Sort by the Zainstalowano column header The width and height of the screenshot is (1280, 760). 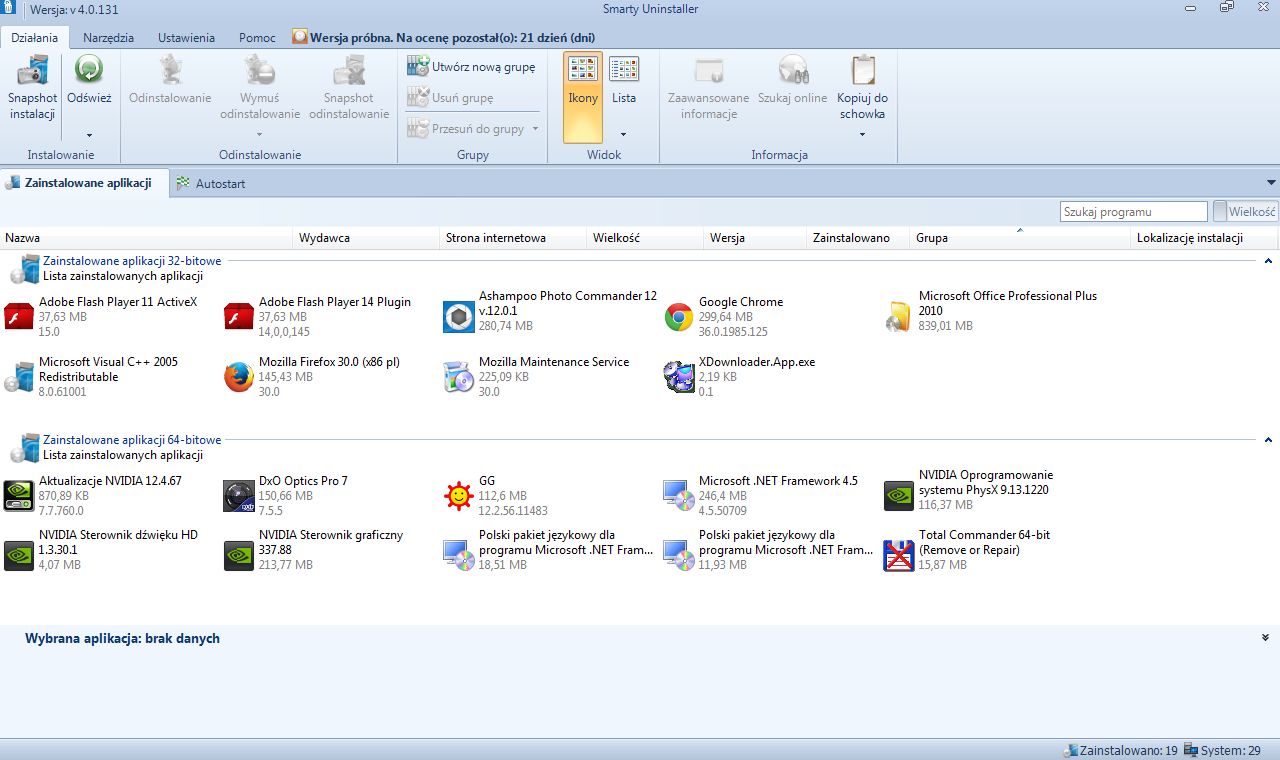click(x=859, y=238)
